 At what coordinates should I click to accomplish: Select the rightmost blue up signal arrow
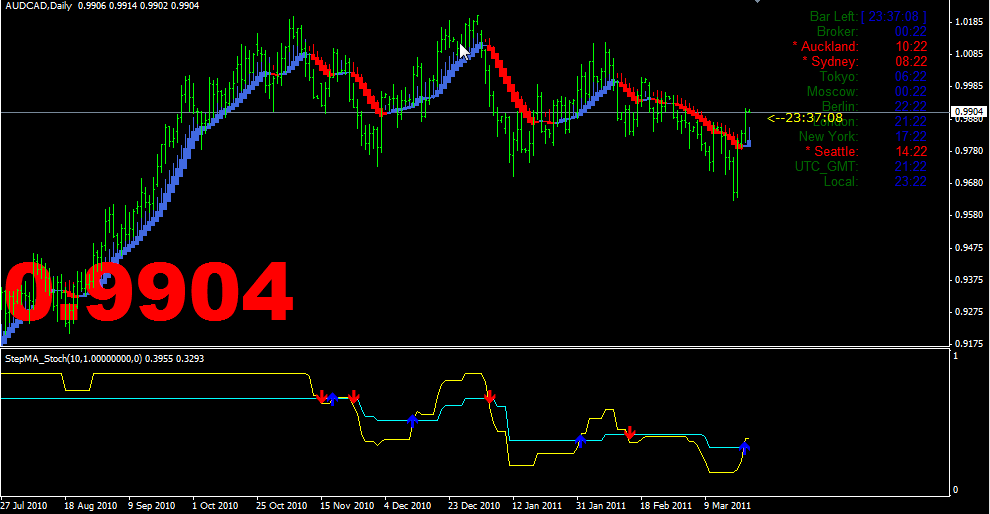pos(744,445)
